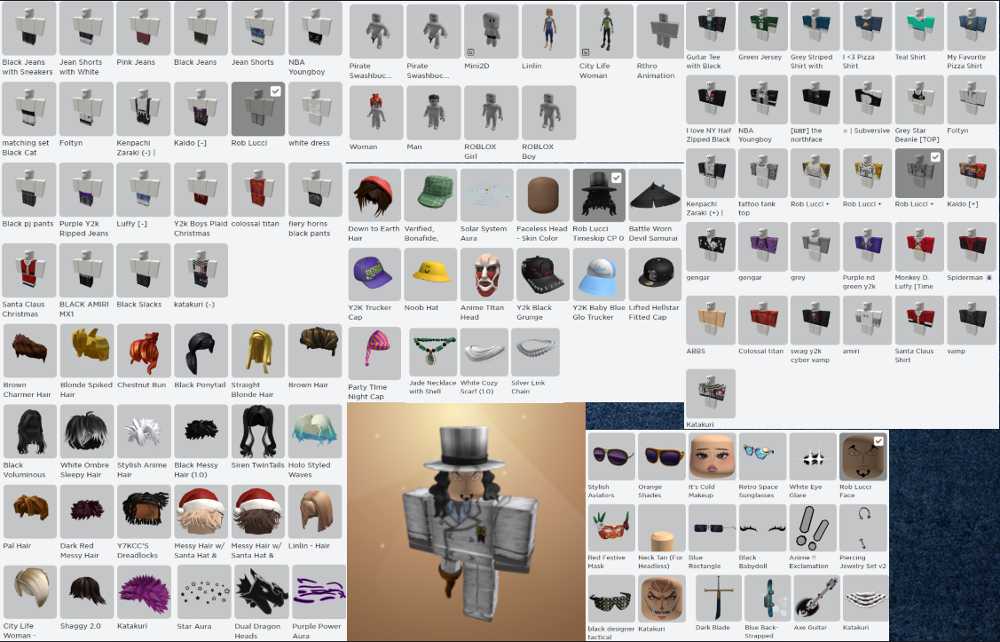Viewport: 1000px width, 642px height.
Task: Choose the Blonde Spiked Hair item
Action: tap(86, 351)
